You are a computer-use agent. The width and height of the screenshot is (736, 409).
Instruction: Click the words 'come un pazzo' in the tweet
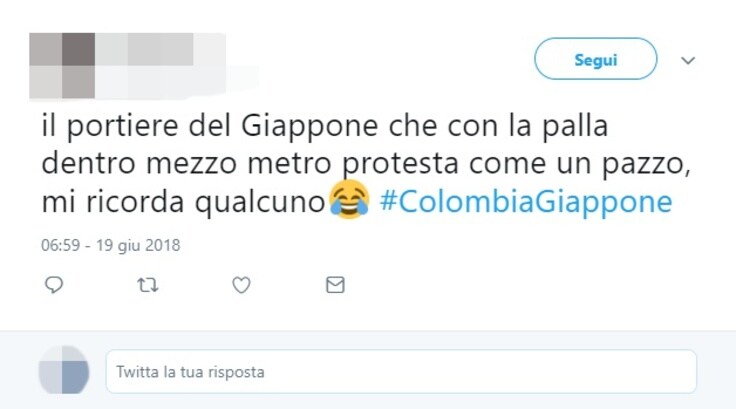[576, 164]
